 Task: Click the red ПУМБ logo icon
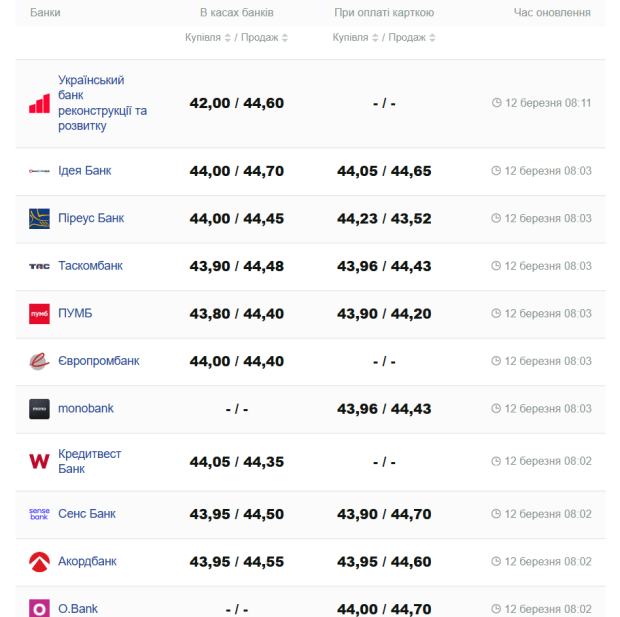point(39,314)
